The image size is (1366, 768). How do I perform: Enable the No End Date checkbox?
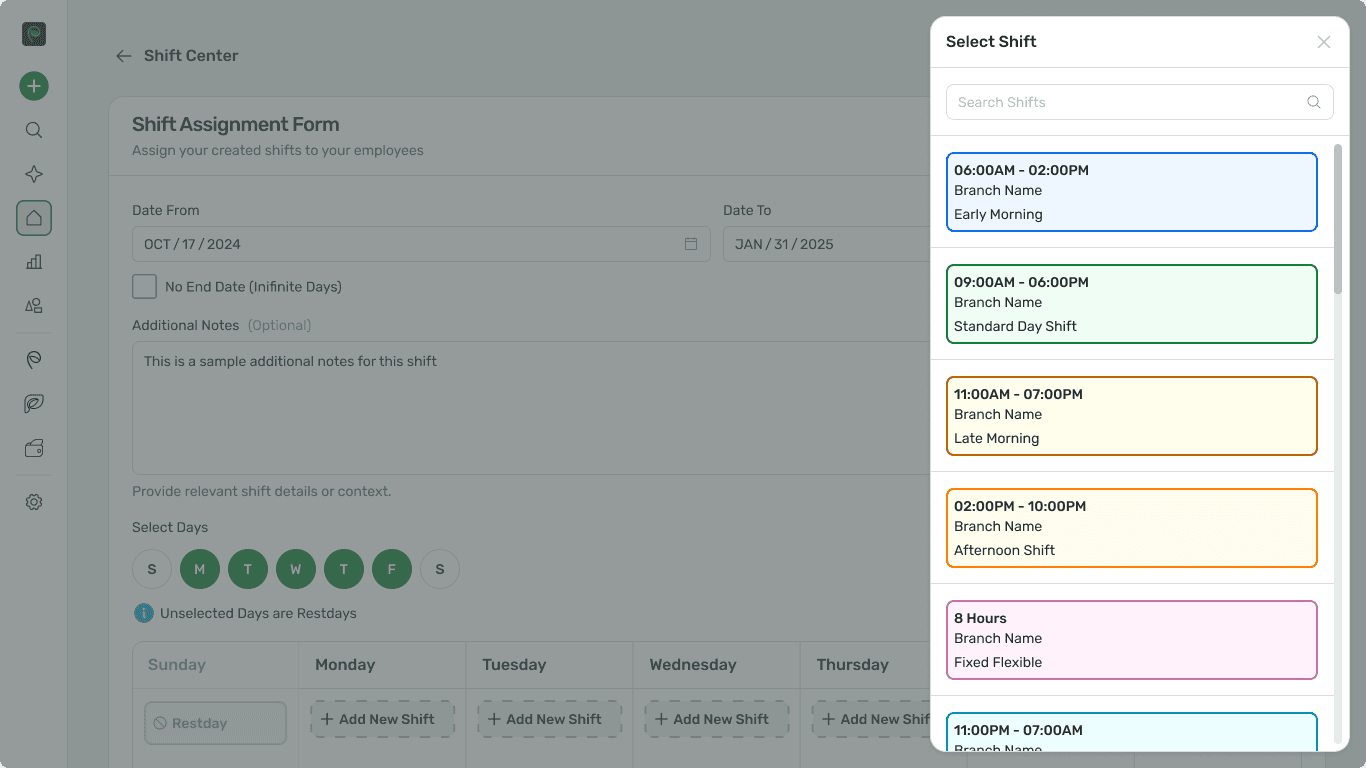click(145, 287)
